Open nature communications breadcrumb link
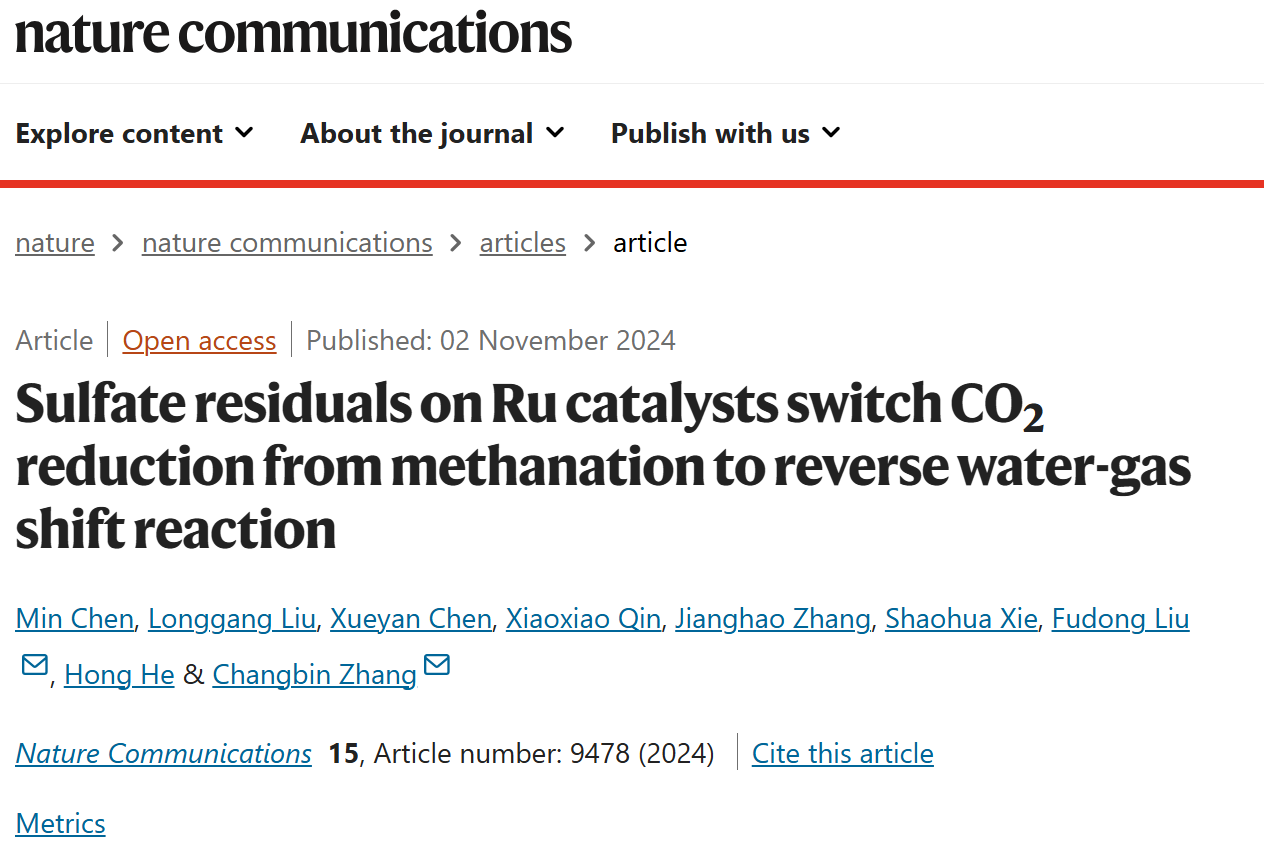The height and width of the screenshot is (855, 1264). coord(287,243)
